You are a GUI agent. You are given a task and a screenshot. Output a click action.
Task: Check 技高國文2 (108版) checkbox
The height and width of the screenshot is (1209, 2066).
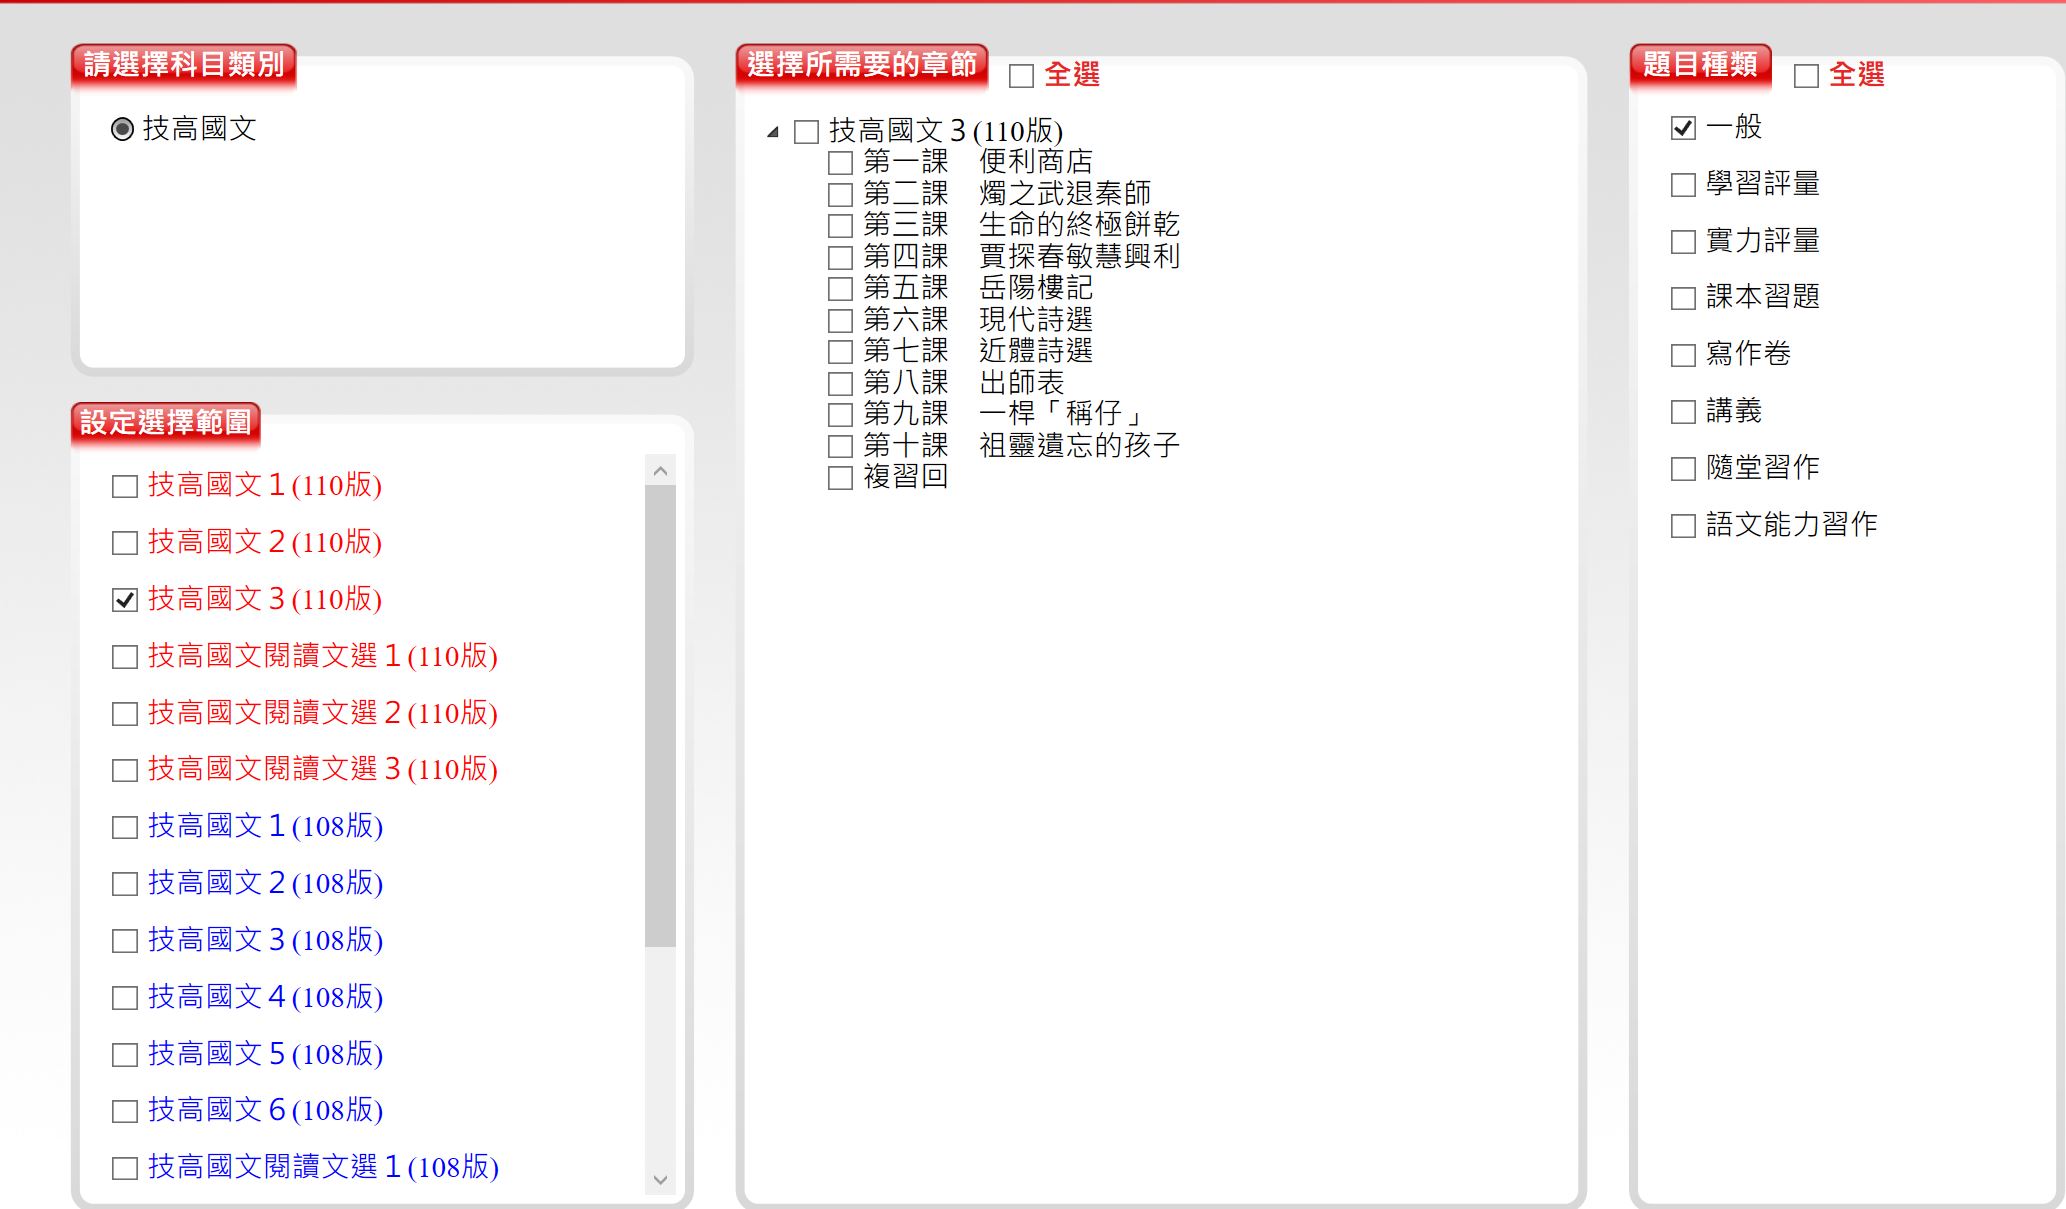pyautogui.click(x=125, y=884)
